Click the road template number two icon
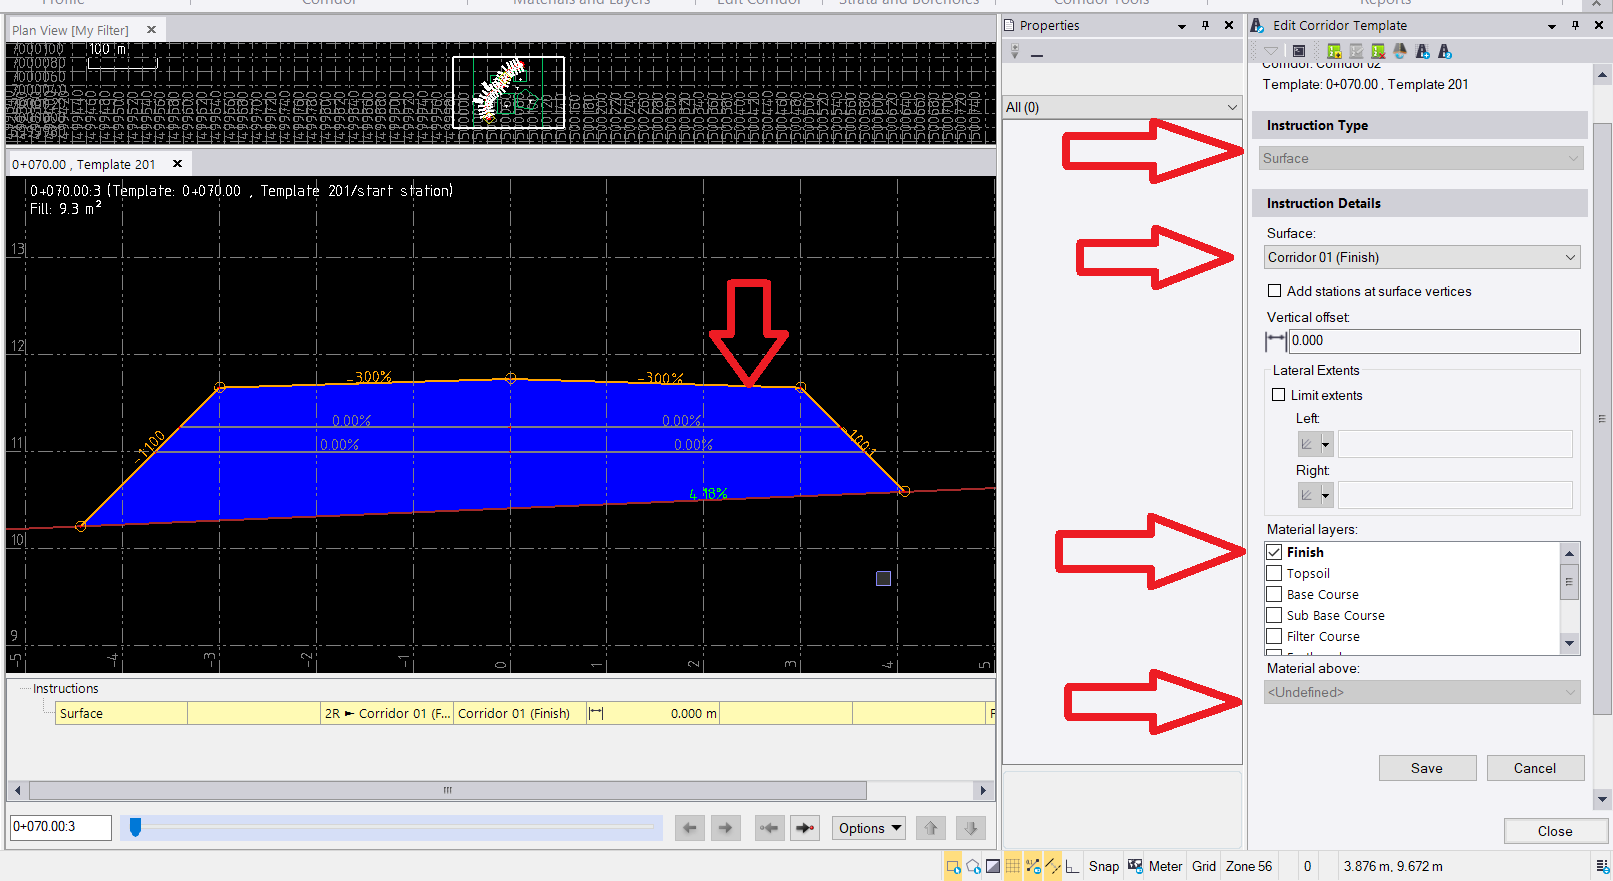The width and height of the screenshot is (1613, 881). [1444, 51]
